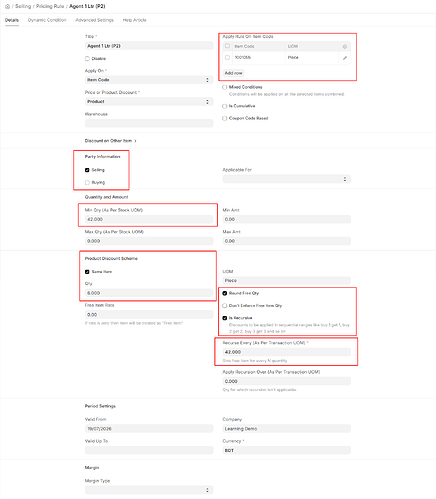This screenshot has height=499, width=436.
Task: Enable the Mixed Conditions checkbox
Action: (225, 87)
